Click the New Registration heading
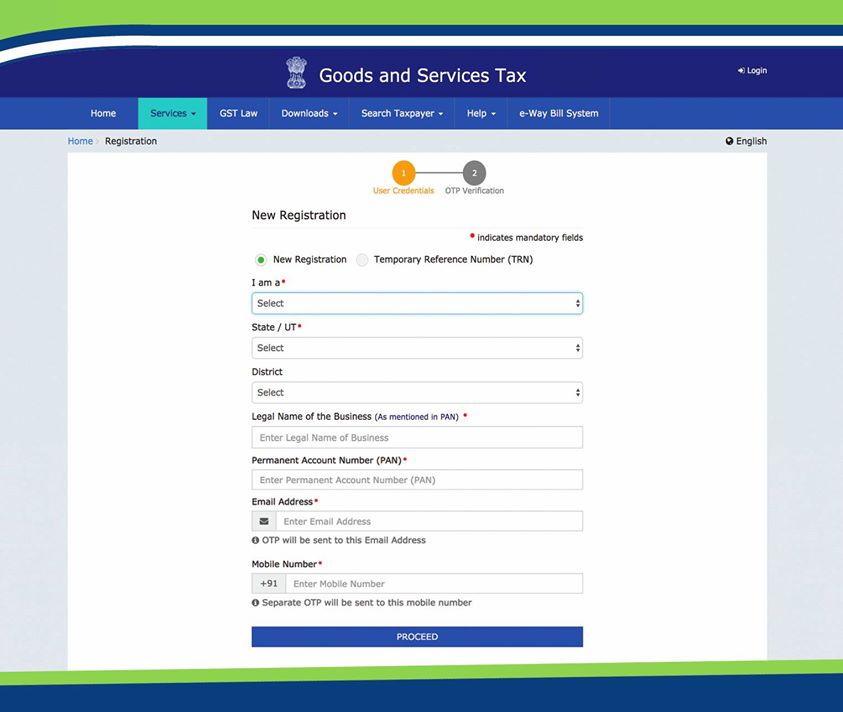The height and width of the screenshot is (712, 843). 299,215
